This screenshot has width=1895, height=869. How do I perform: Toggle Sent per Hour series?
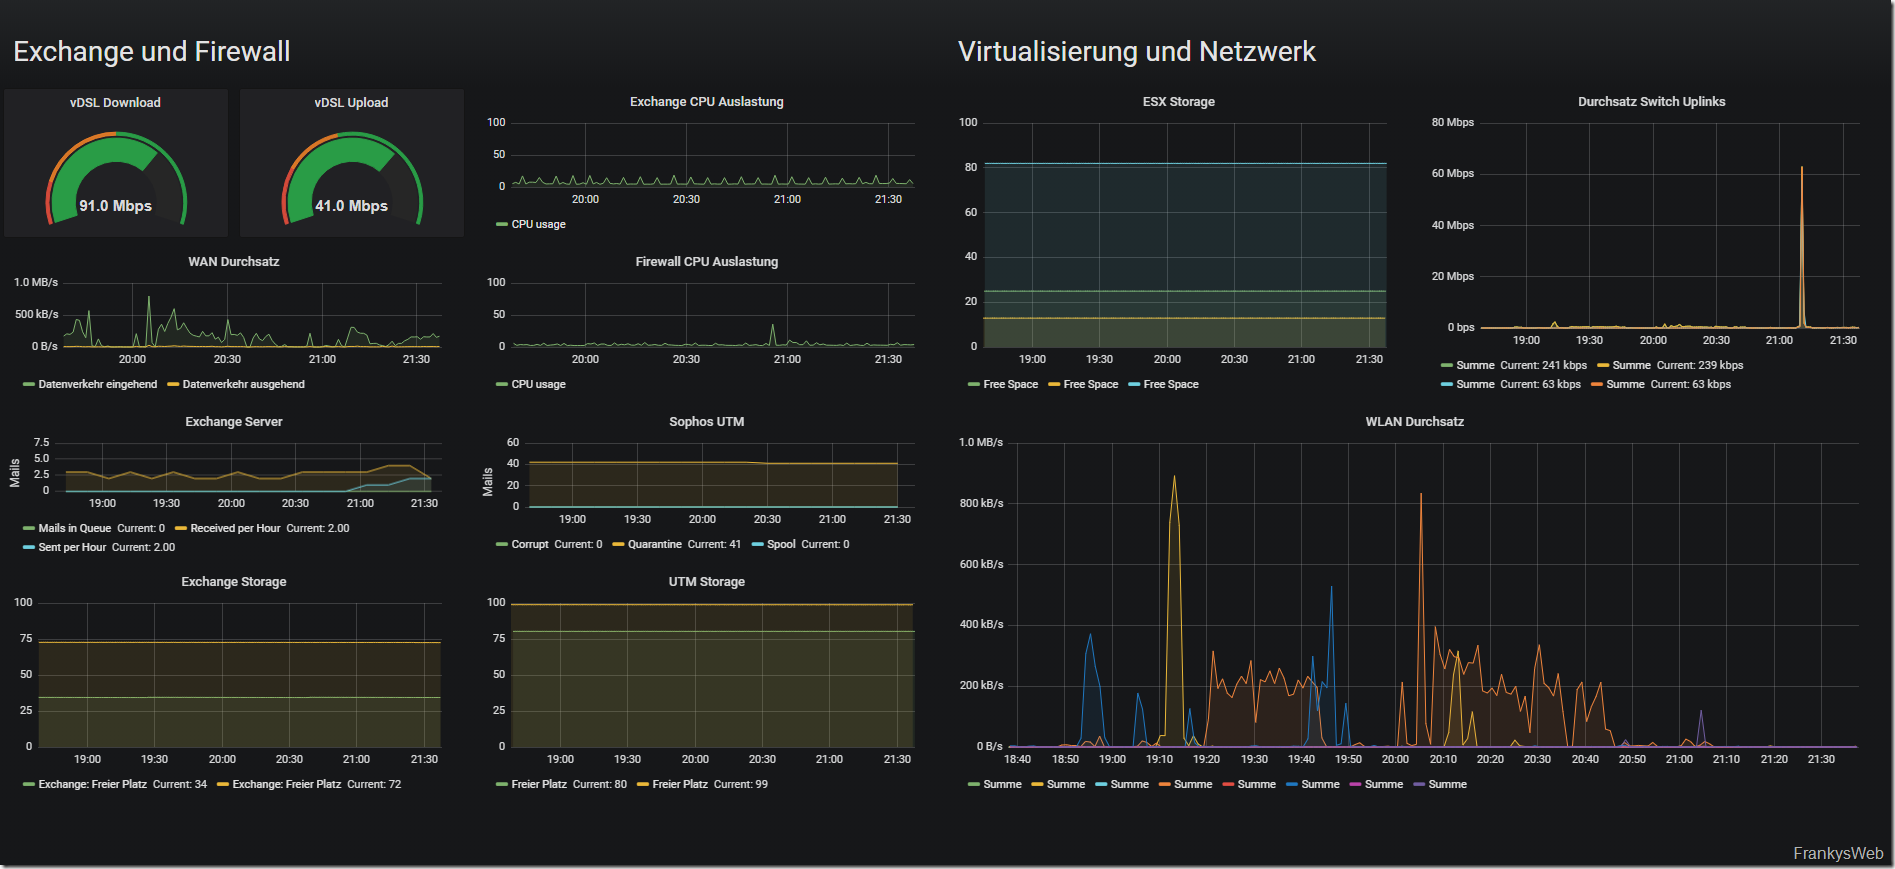72,547
